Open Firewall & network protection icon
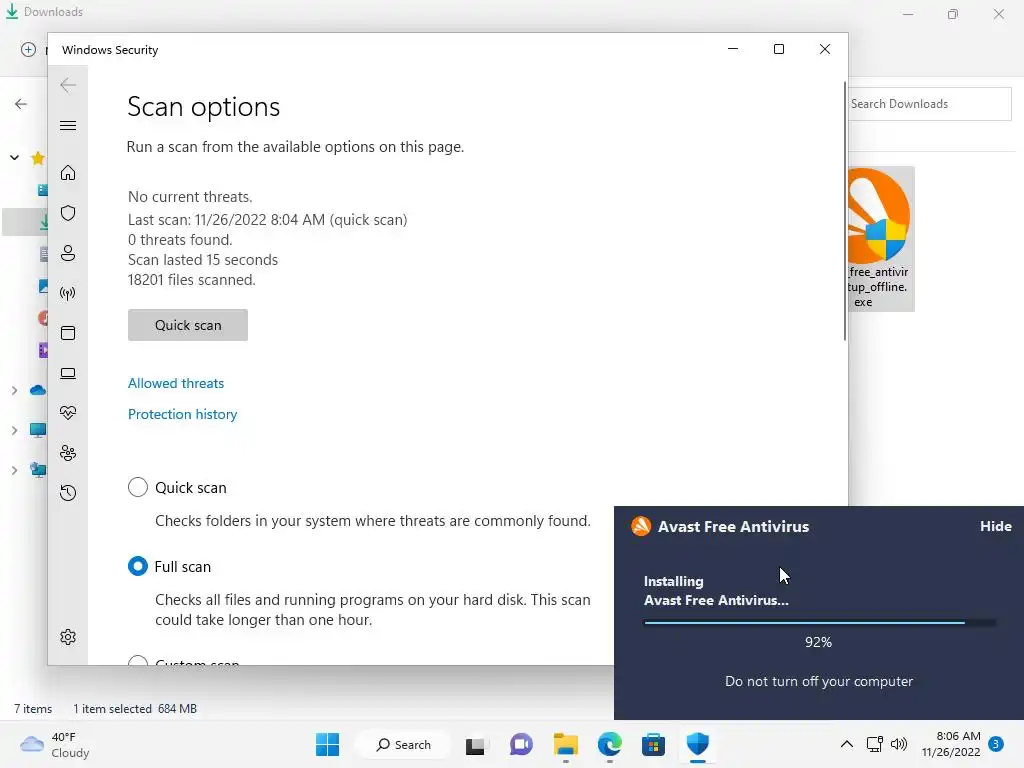This screenshot has height=768, width=1024. (68, 293)
